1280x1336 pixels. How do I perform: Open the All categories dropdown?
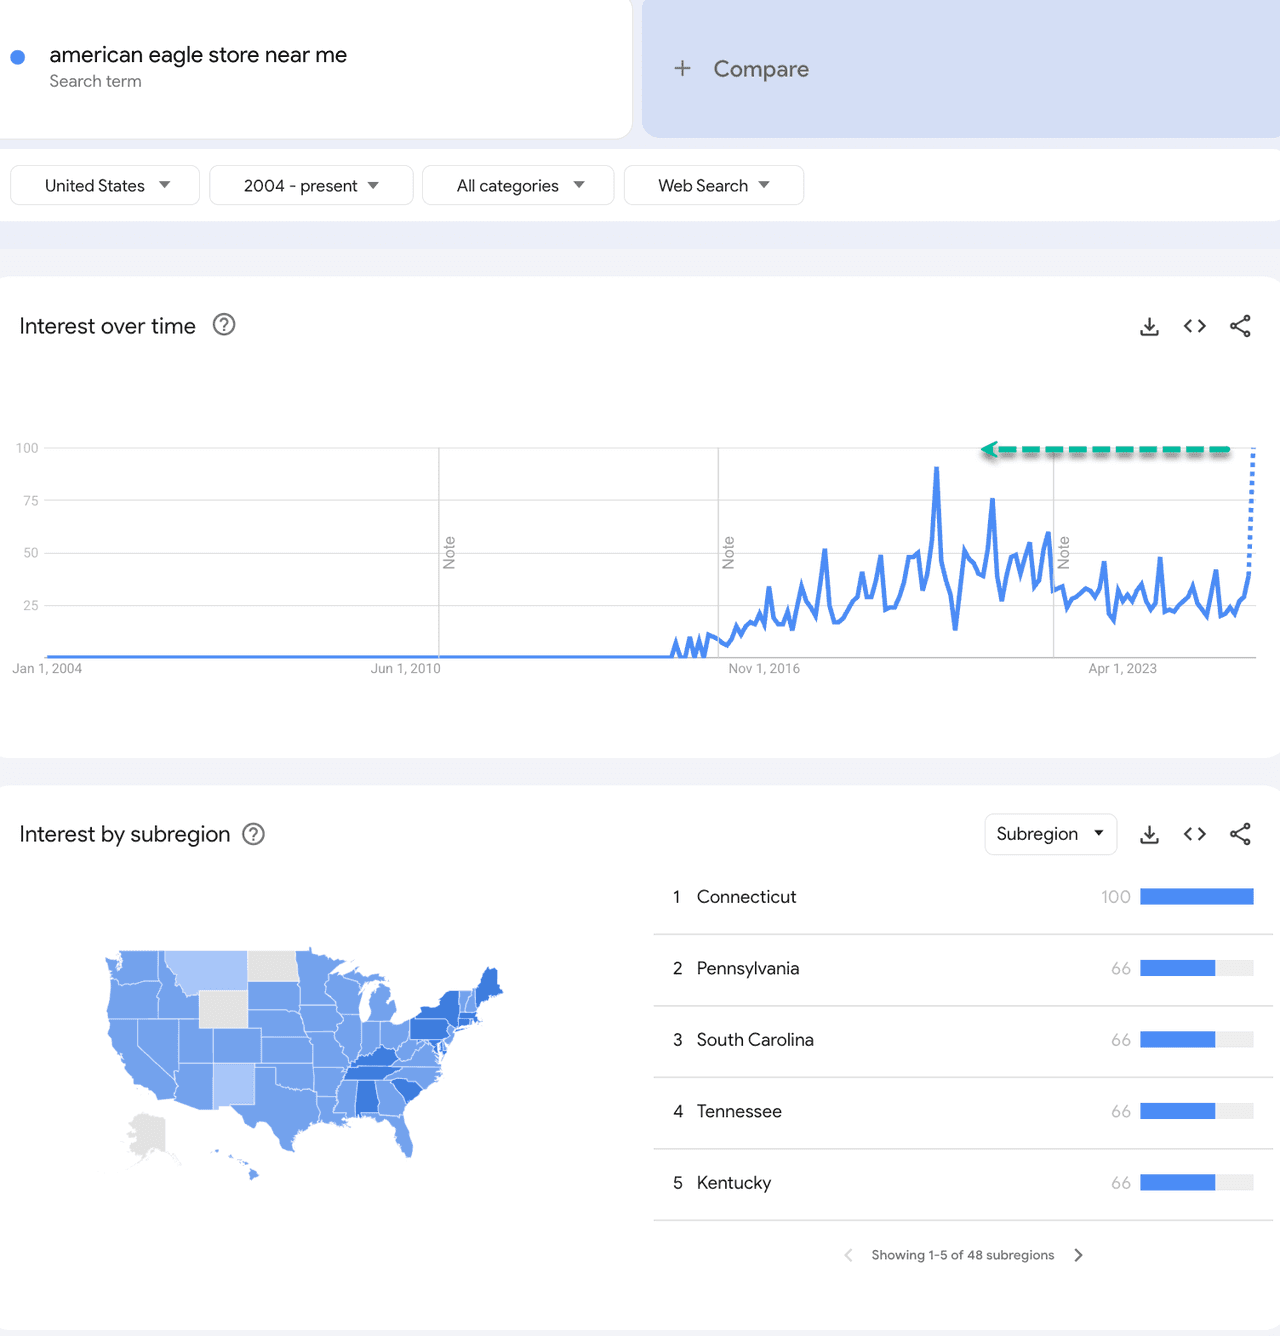tap(518, 185)
